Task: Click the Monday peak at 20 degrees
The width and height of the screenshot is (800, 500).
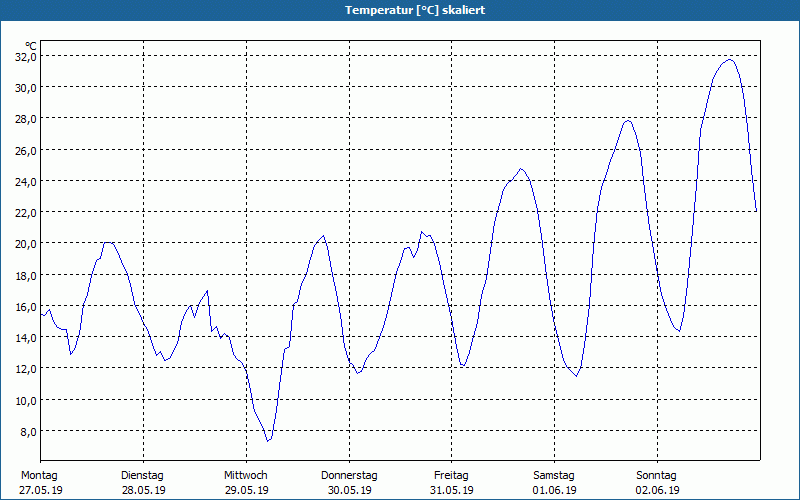Action: pyautogui.click(x=108, y=243)
